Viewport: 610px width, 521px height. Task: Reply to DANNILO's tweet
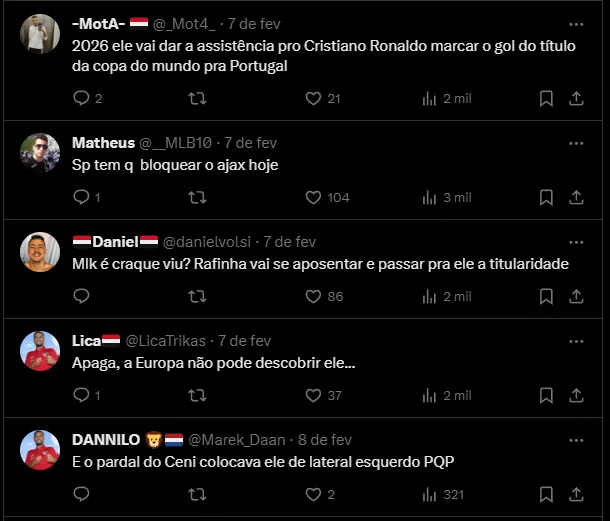[82, 494]
